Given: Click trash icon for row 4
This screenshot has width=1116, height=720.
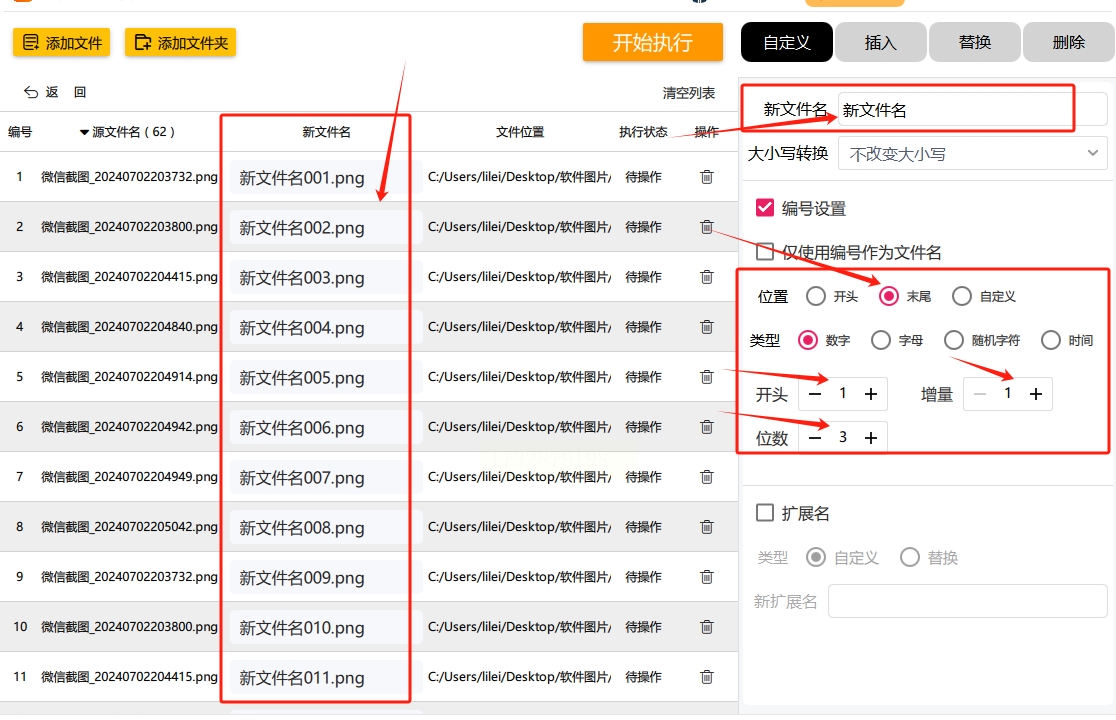Looking at the screenshot, I should point(706,327).
